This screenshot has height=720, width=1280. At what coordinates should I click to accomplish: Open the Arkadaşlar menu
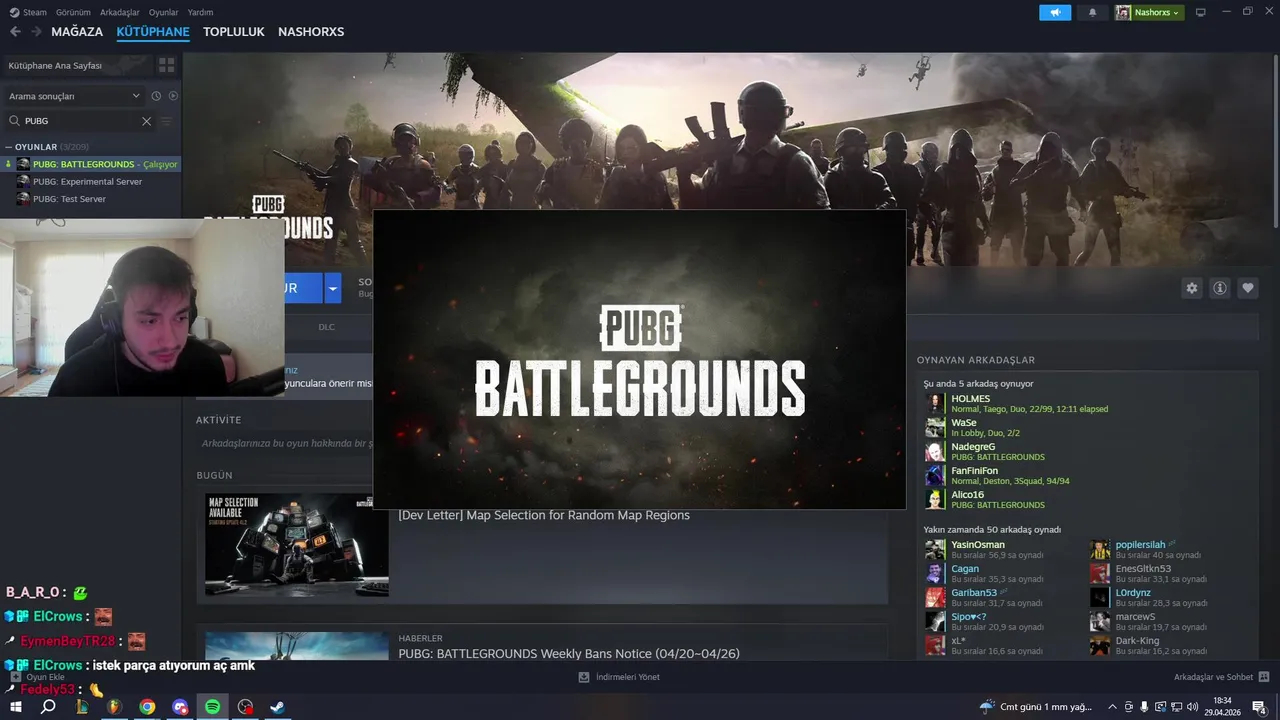pos(120,12)
